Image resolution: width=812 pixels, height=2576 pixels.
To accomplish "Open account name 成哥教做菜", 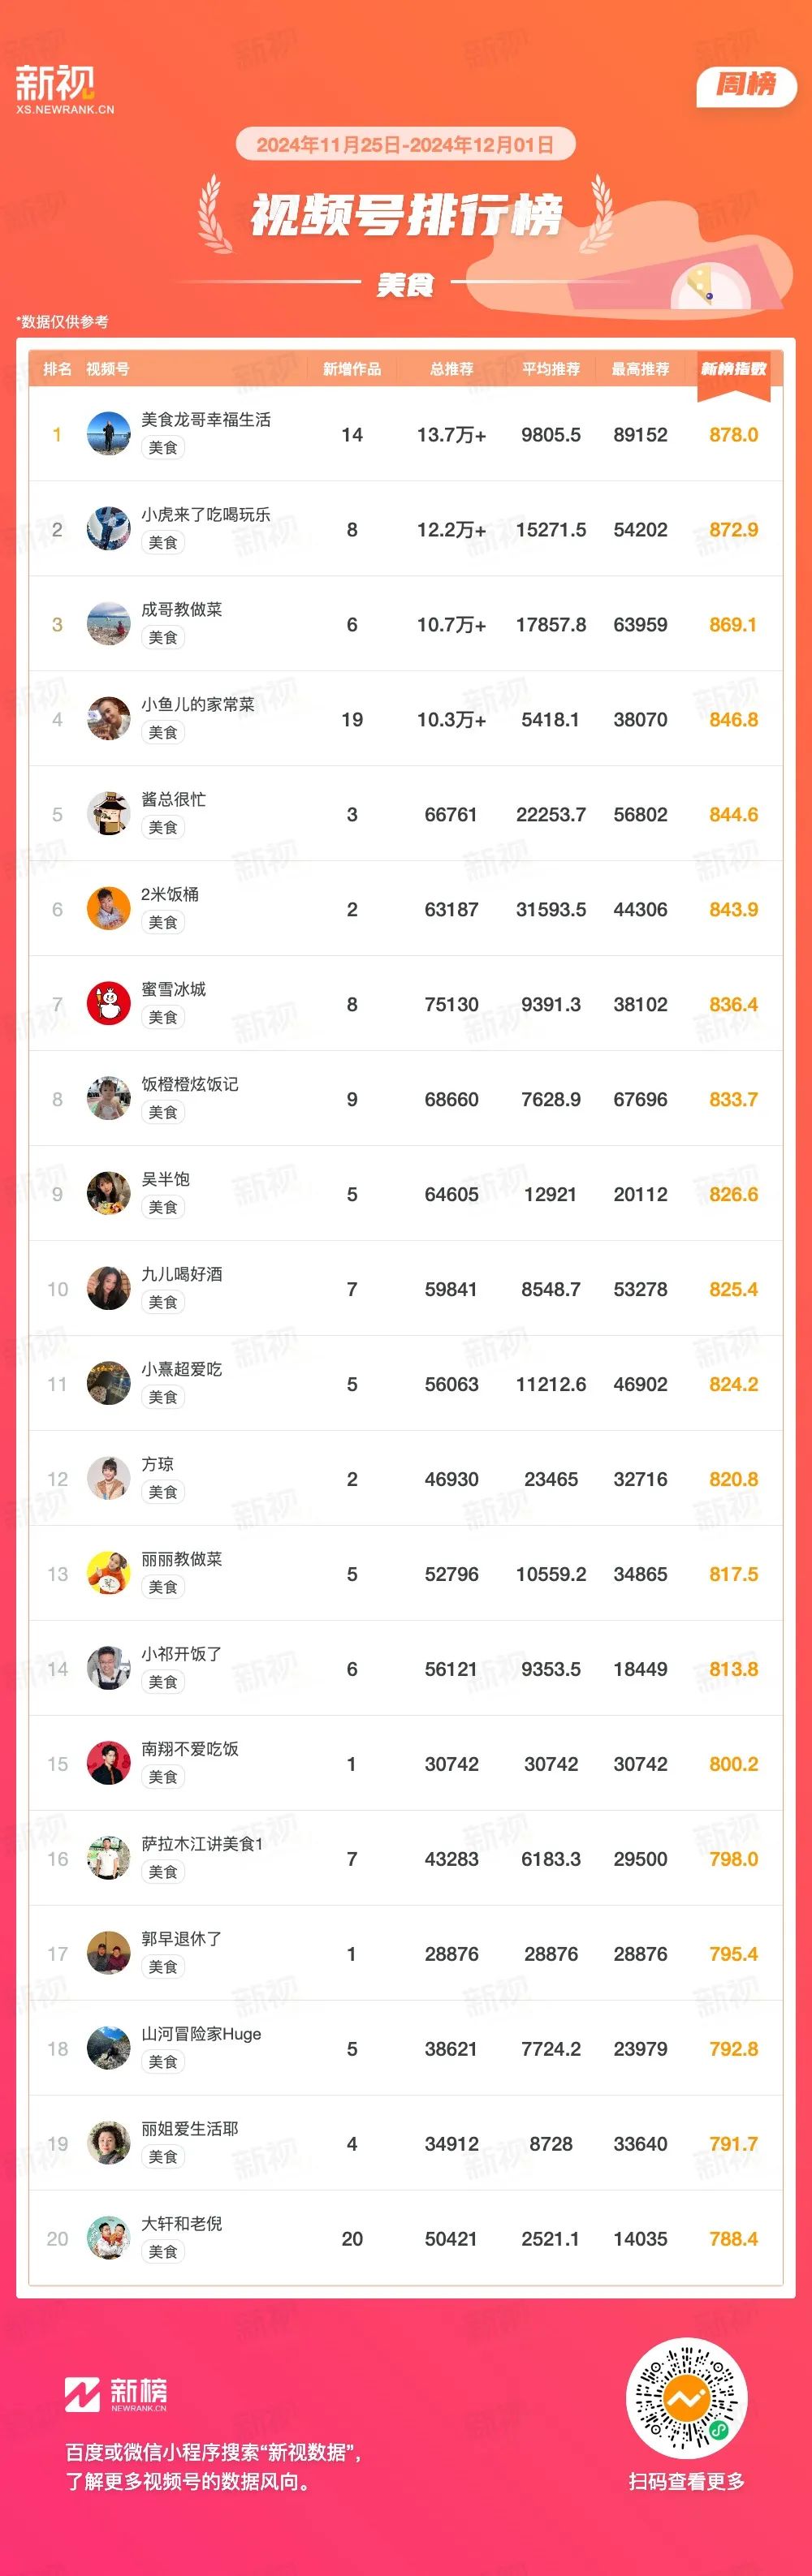I will click(181, 610).
